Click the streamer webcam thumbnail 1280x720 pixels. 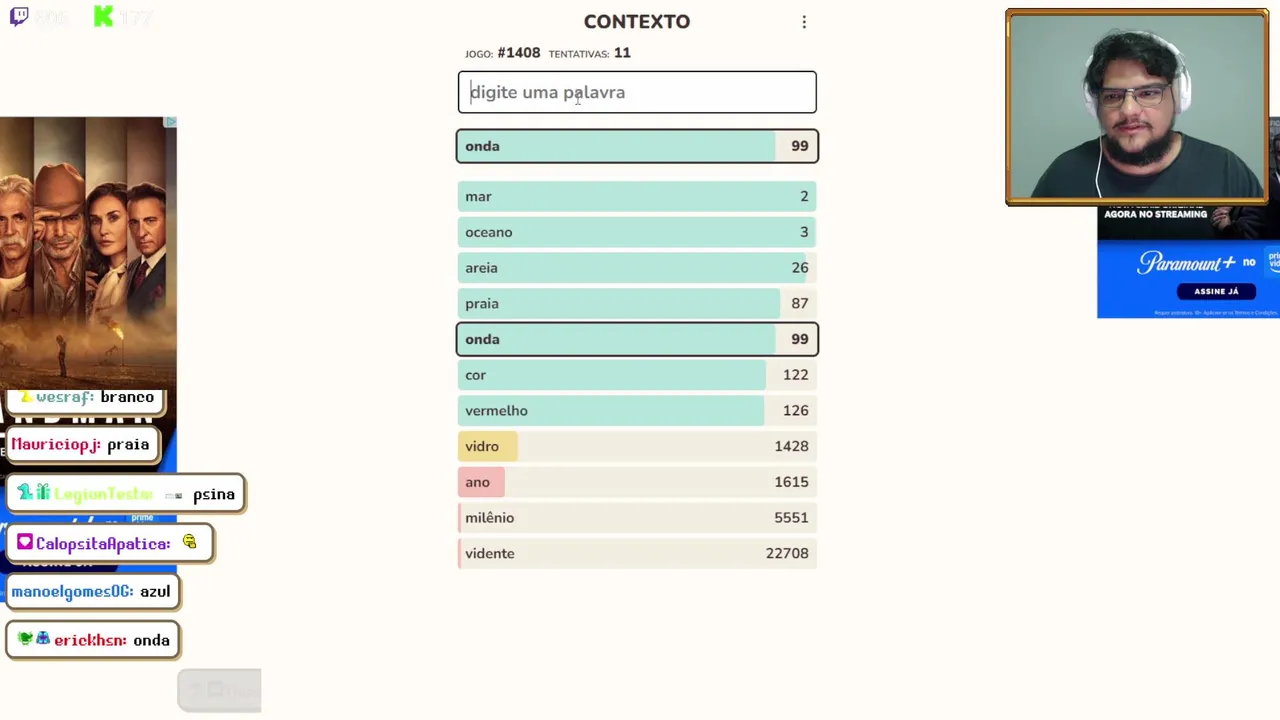(x=1137, y=107)
